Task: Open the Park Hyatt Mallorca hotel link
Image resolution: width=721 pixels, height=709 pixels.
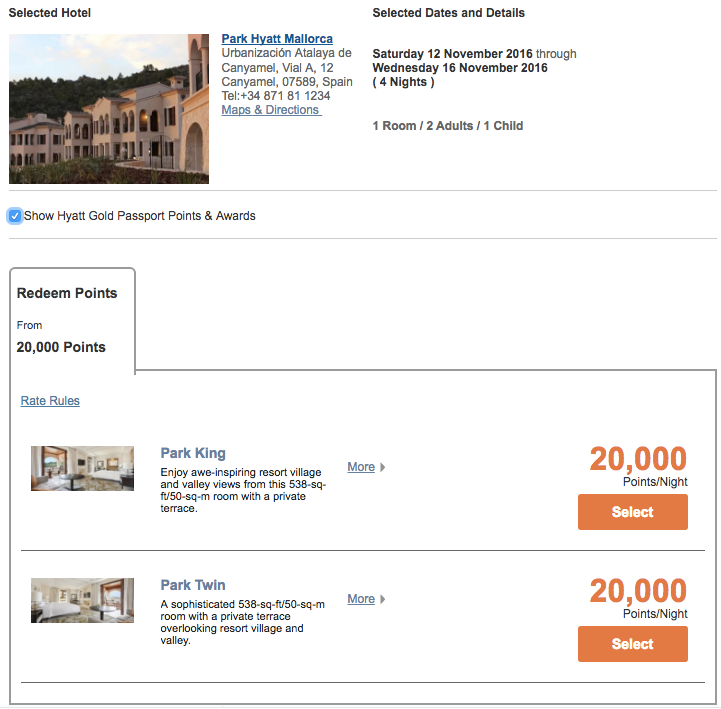Action: click(x=277, y=39)
